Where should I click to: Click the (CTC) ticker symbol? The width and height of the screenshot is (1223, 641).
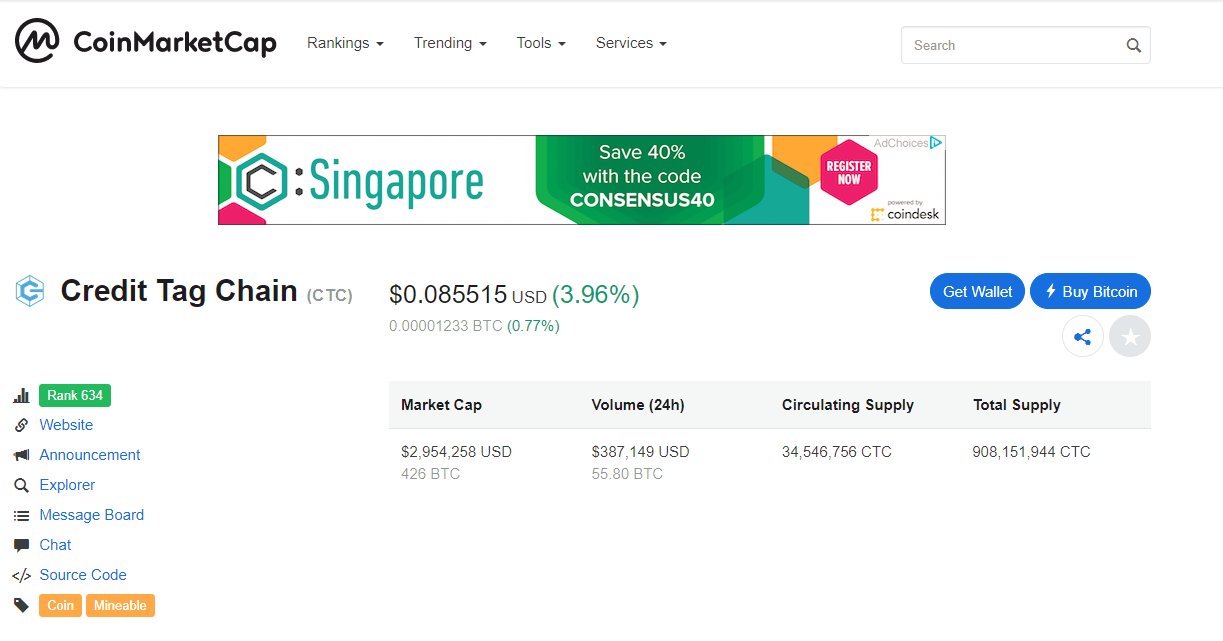pyautogui.click(x=330, y=296)
